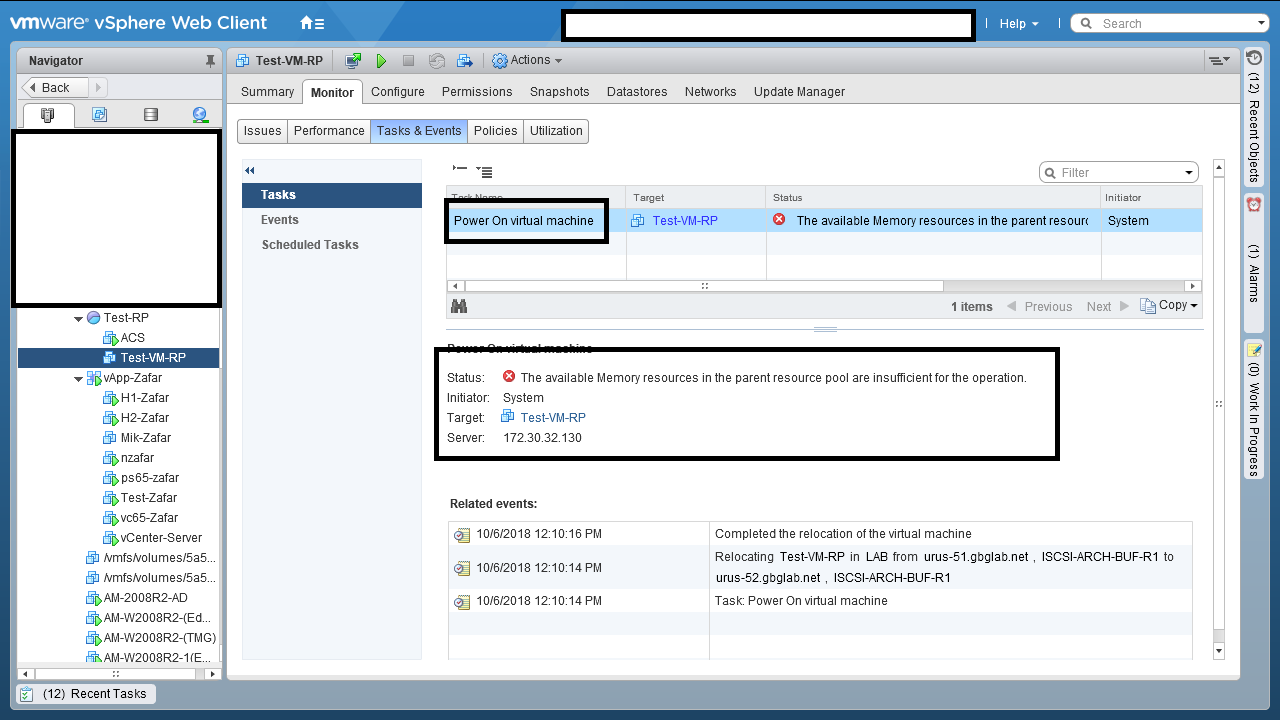Click the Back button in Navigator
Viewport: 1280px width, 720px height.
coord(55,88)
